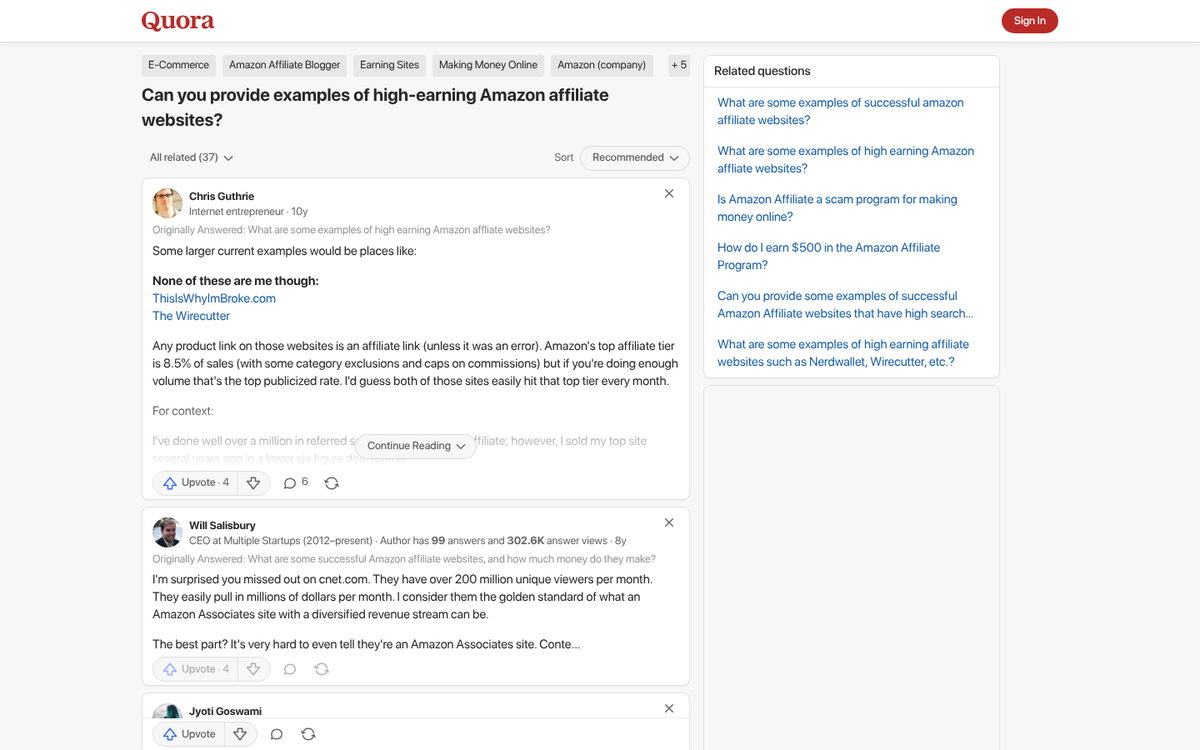
Task: Open comments on Chris Guthrie's answer
Action: pos(288,482)
